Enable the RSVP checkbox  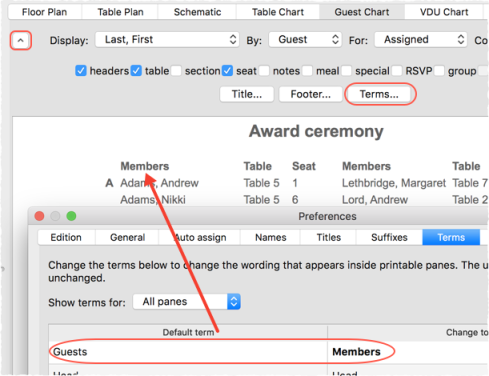tap(397, 71)
